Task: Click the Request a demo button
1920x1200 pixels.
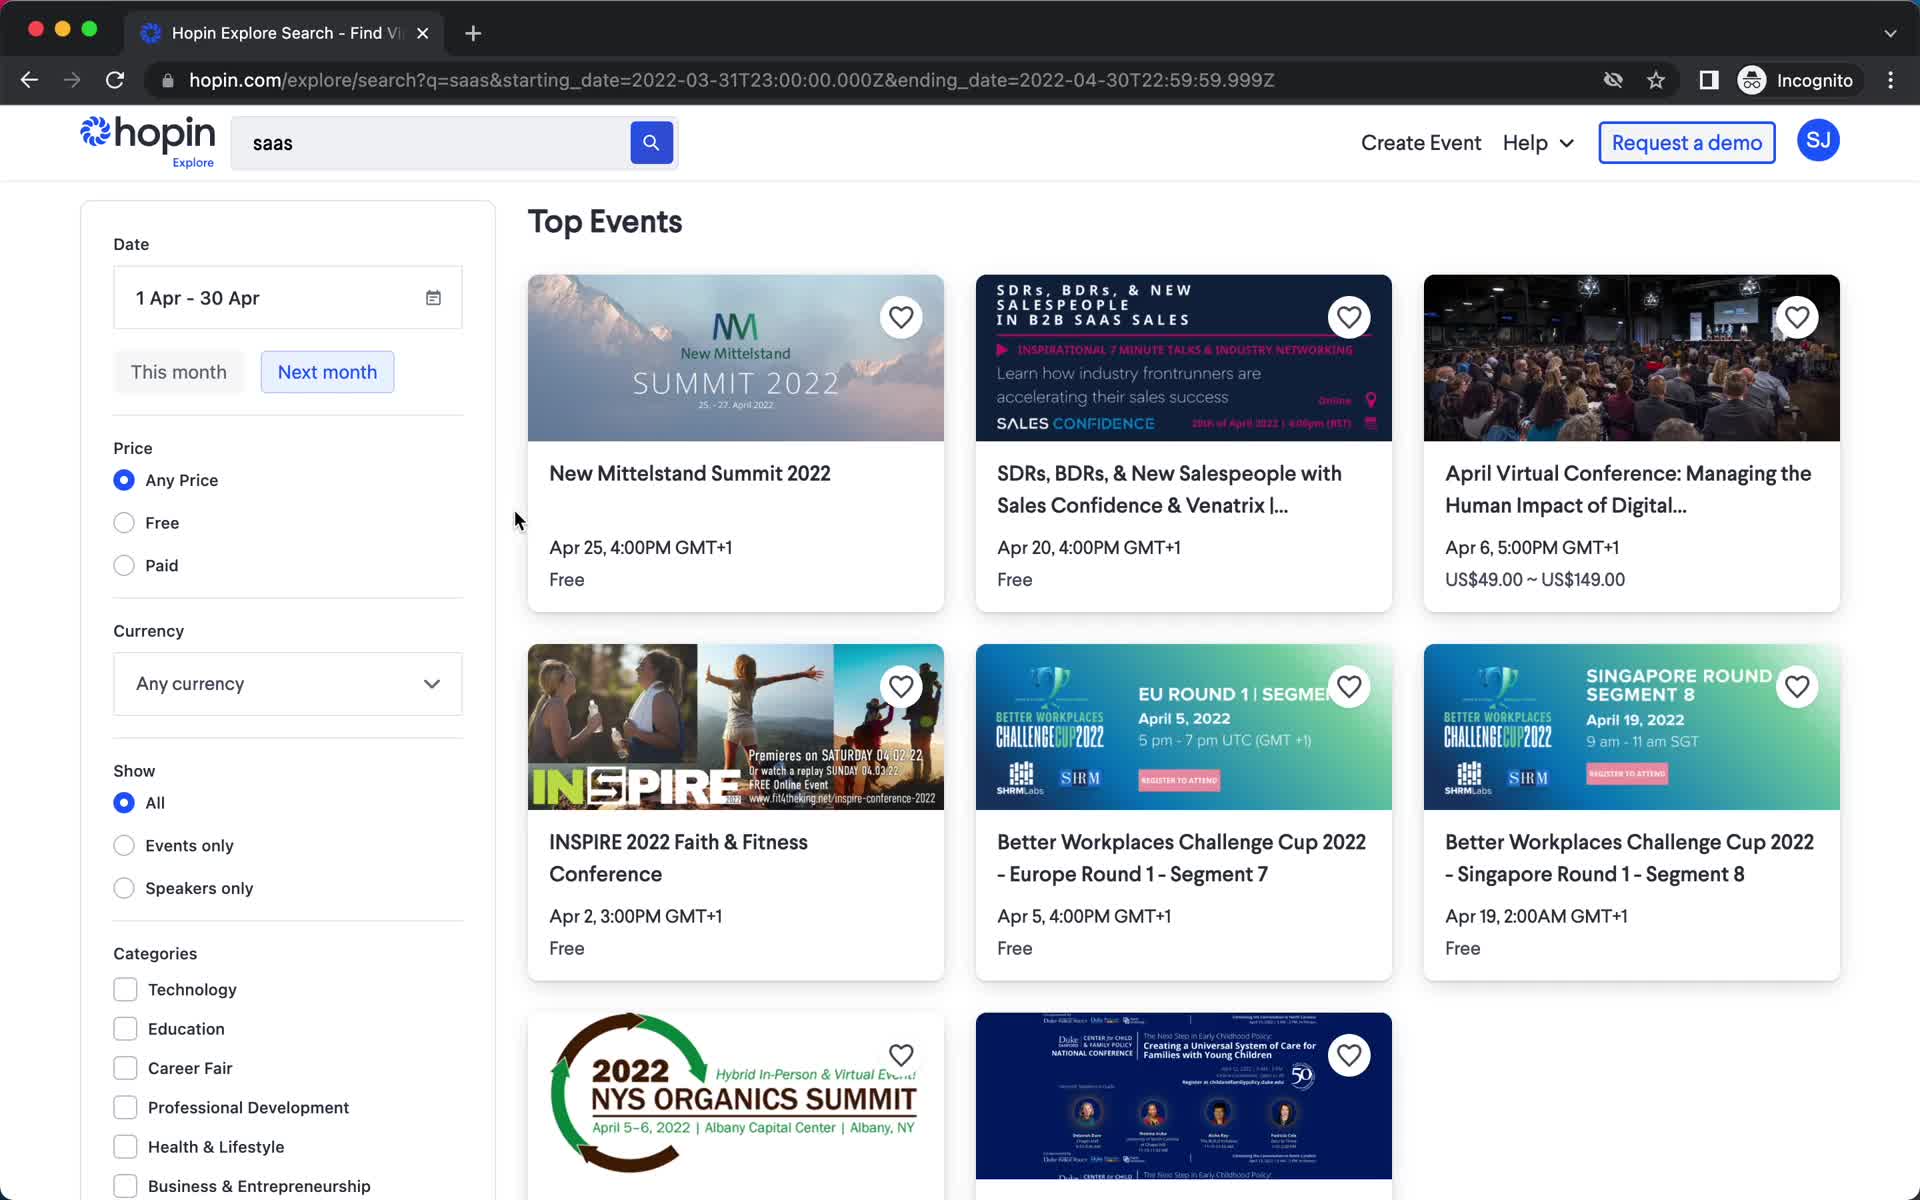Action: [x=1686, y=143]
